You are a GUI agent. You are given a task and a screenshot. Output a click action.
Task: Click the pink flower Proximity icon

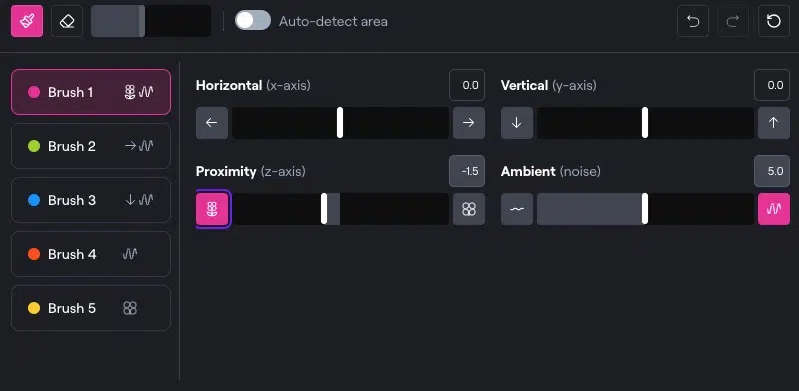point(212,209)
